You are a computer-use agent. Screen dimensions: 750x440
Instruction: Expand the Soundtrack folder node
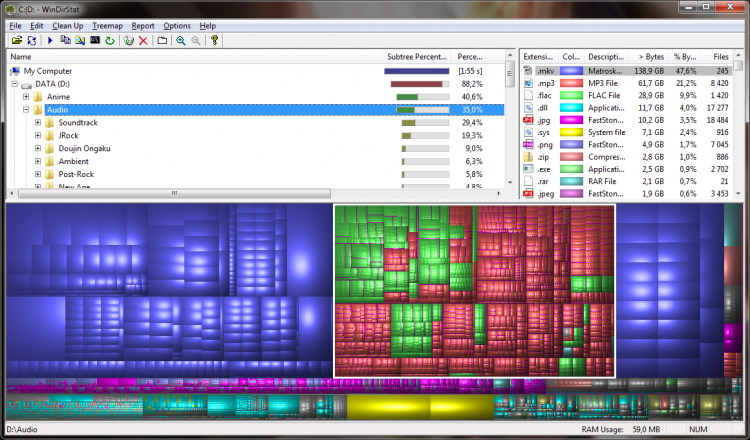click(38, 123)
